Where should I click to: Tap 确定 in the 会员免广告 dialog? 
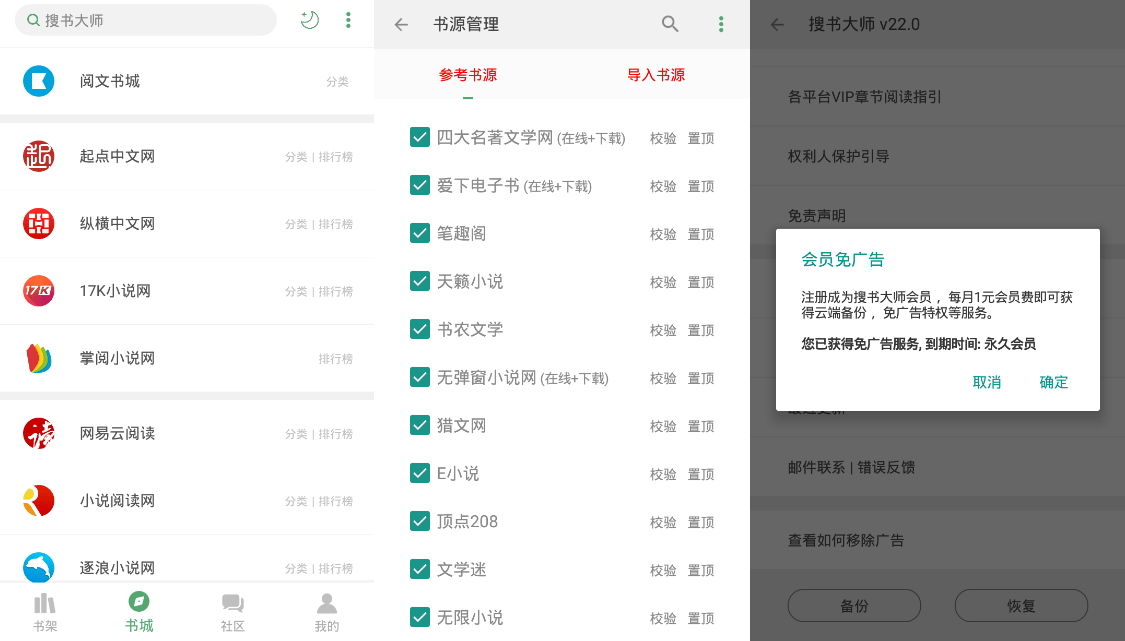point(1053,382)
